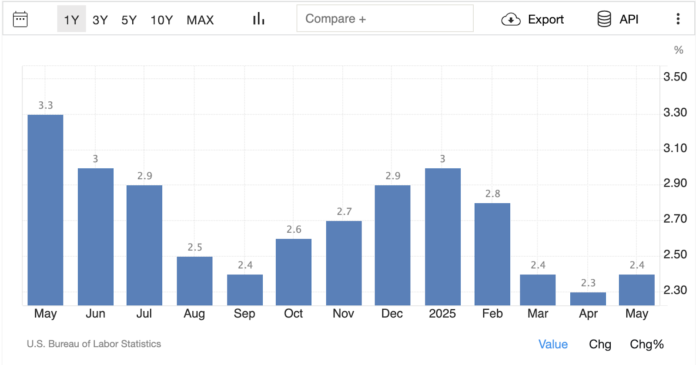Switch to the 5Y time range
This screenshot has width=696, height=365.
[129, 20]
